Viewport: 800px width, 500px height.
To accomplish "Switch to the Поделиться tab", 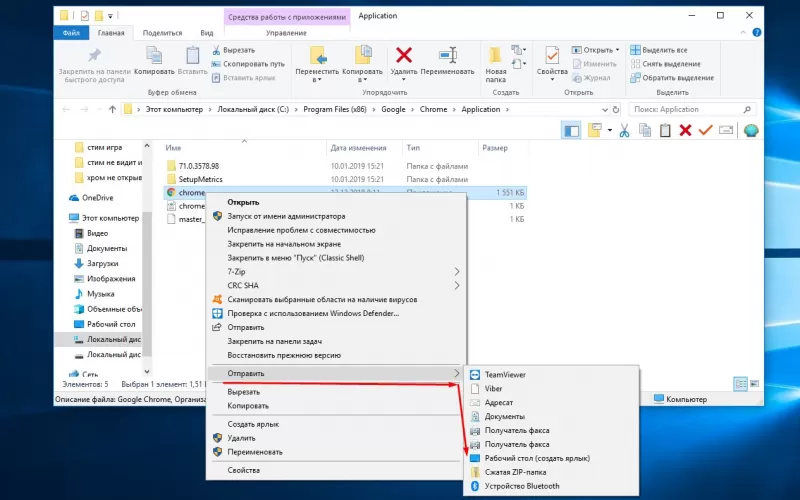I will click(x=162, y=33).
